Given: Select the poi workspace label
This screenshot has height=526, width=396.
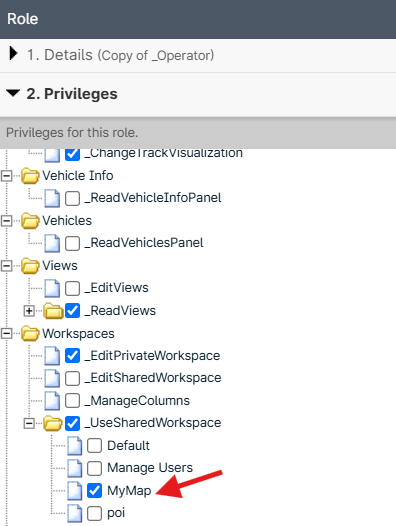Looking at the screenshot, I should pyautogui.click(x=116, y=513).
